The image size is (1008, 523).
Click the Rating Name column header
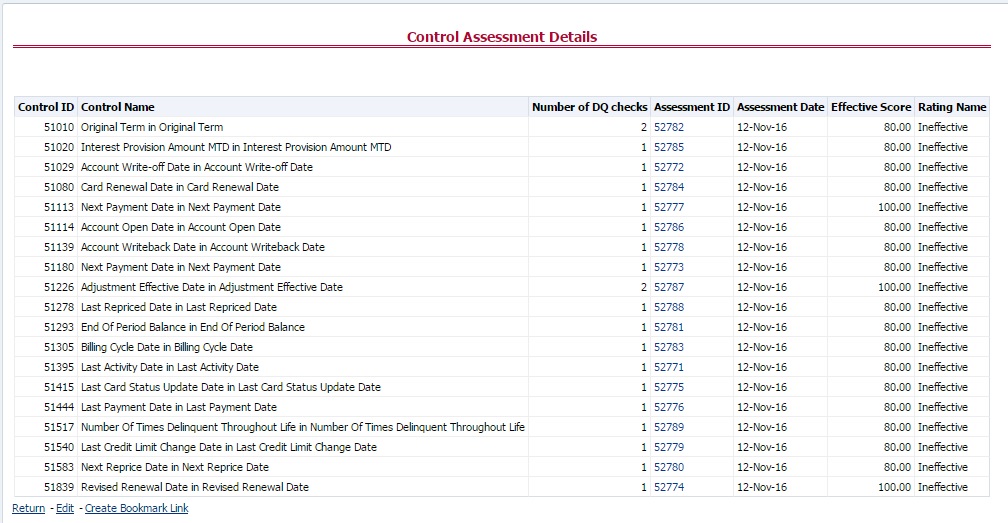952,107
